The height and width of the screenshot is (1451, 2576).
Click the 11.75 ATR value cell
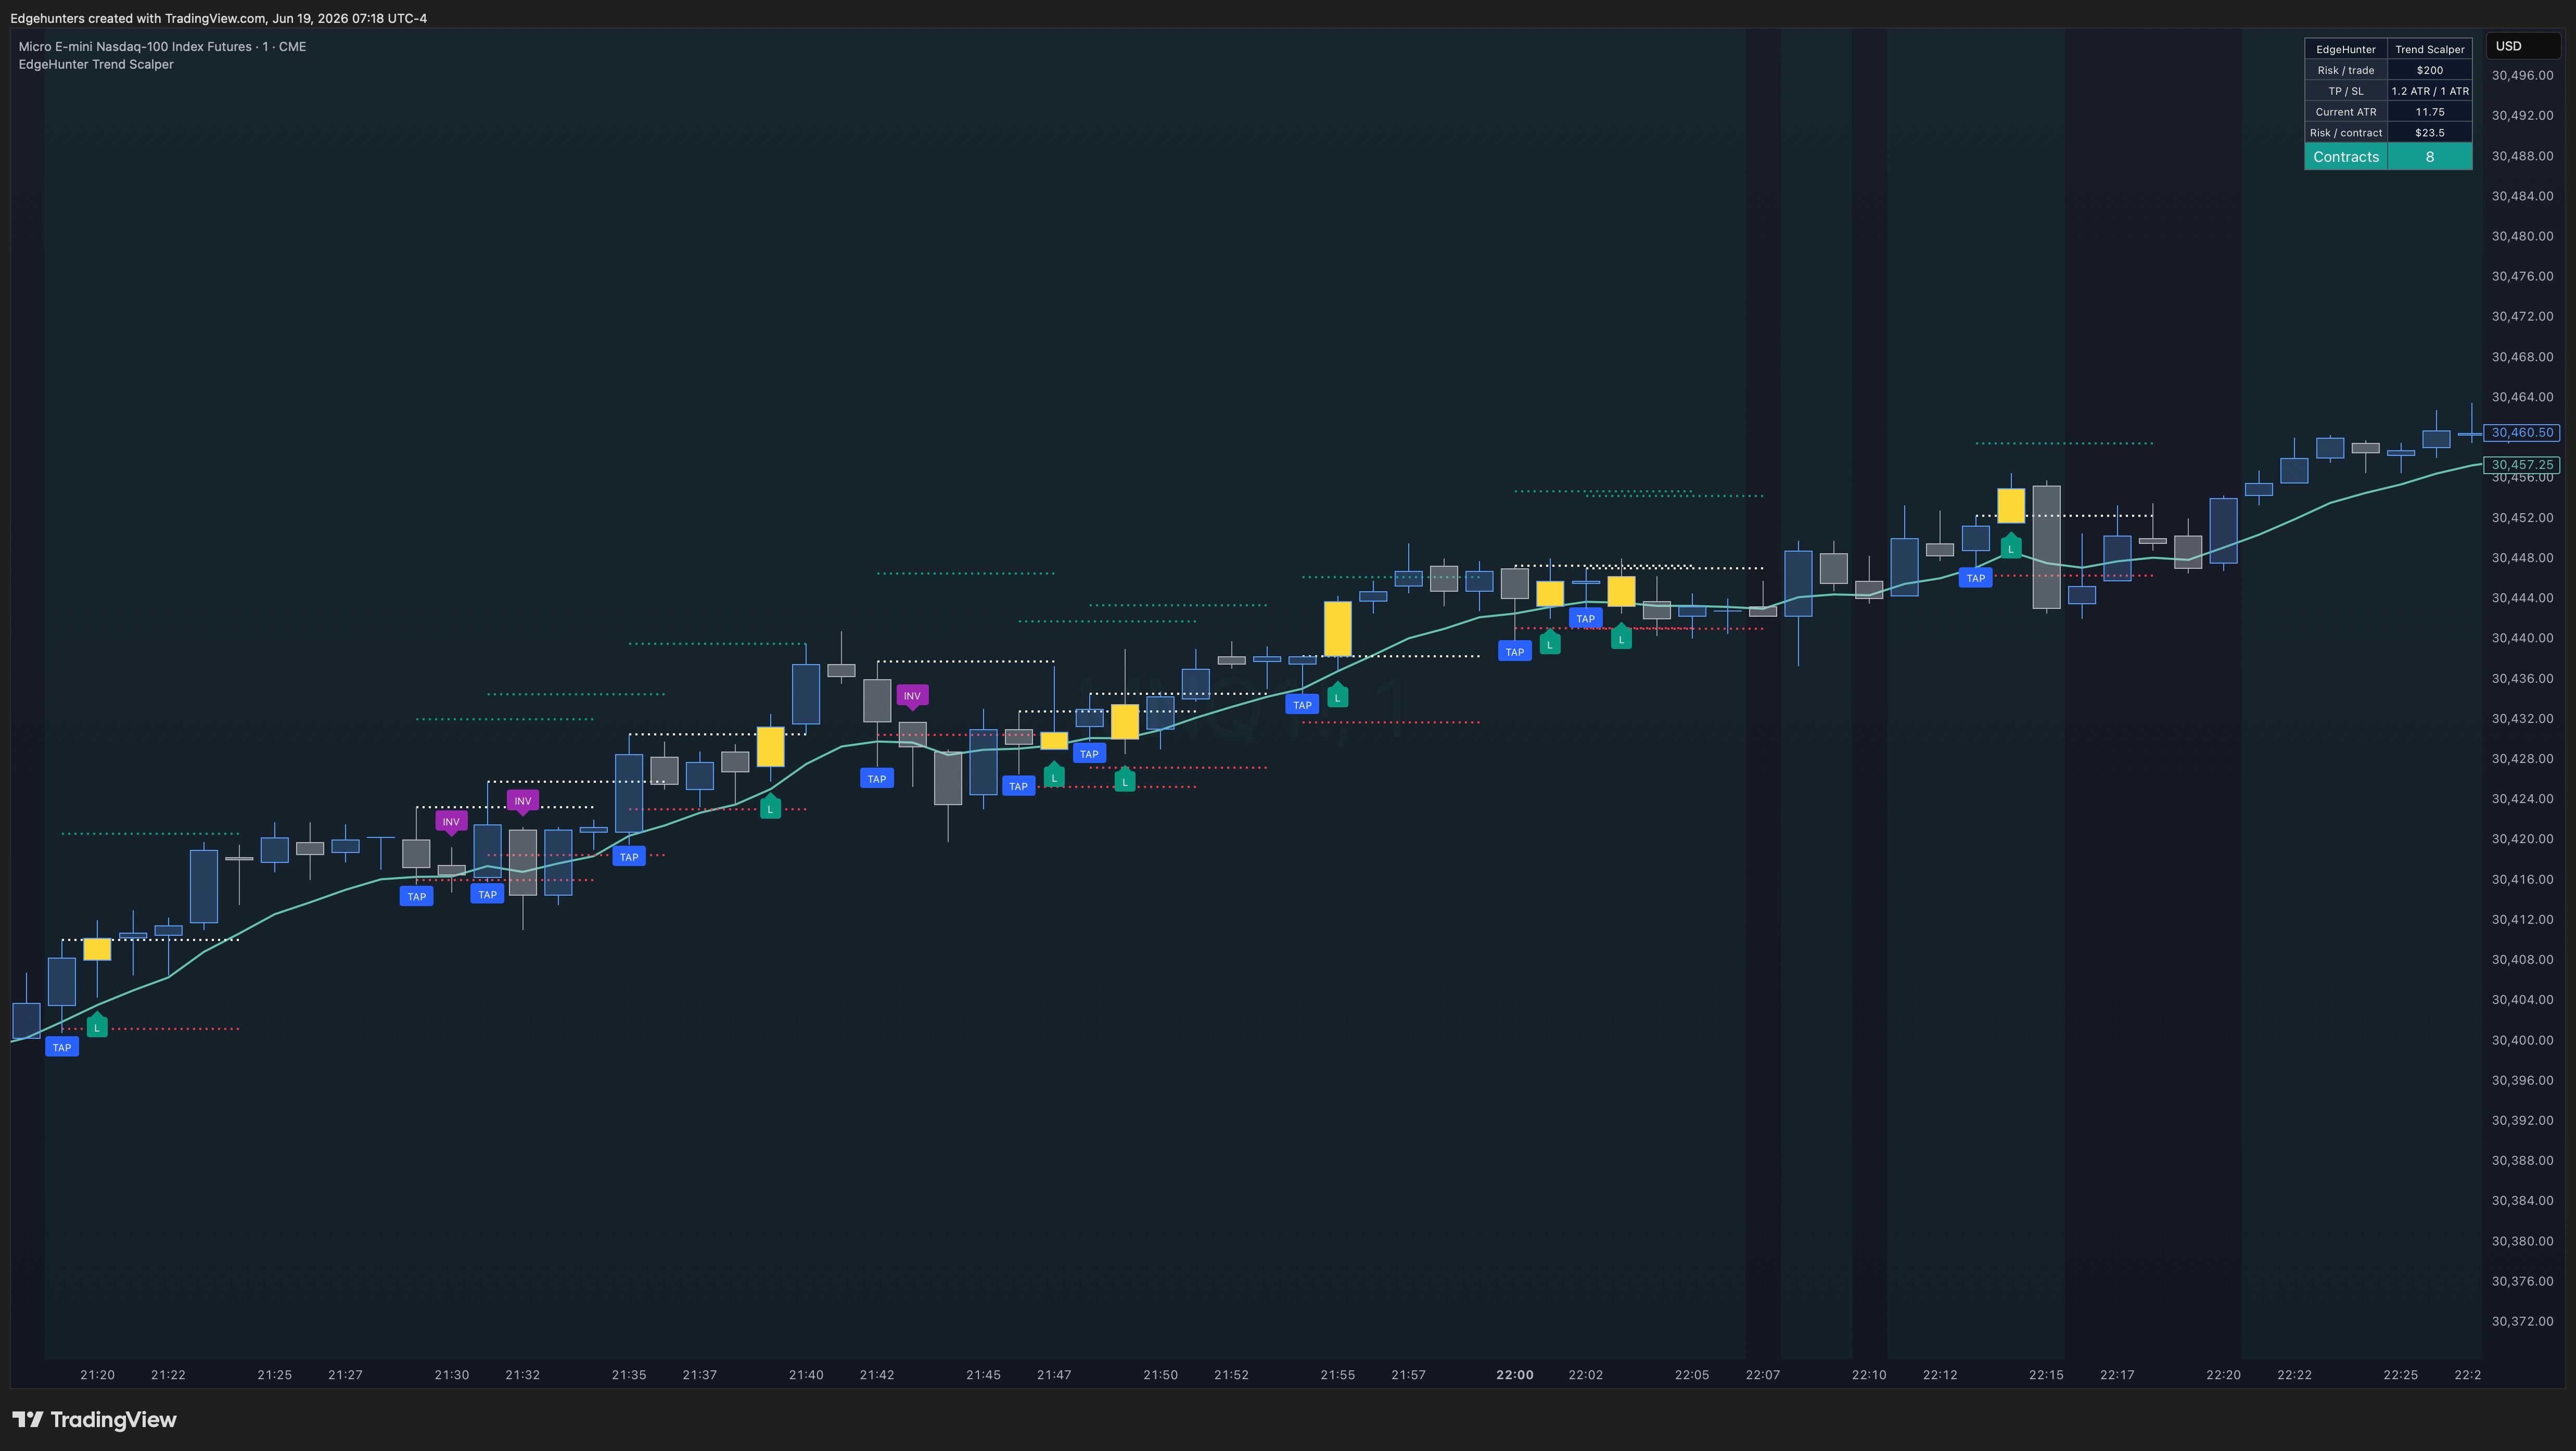click(x=2430, y=112)
